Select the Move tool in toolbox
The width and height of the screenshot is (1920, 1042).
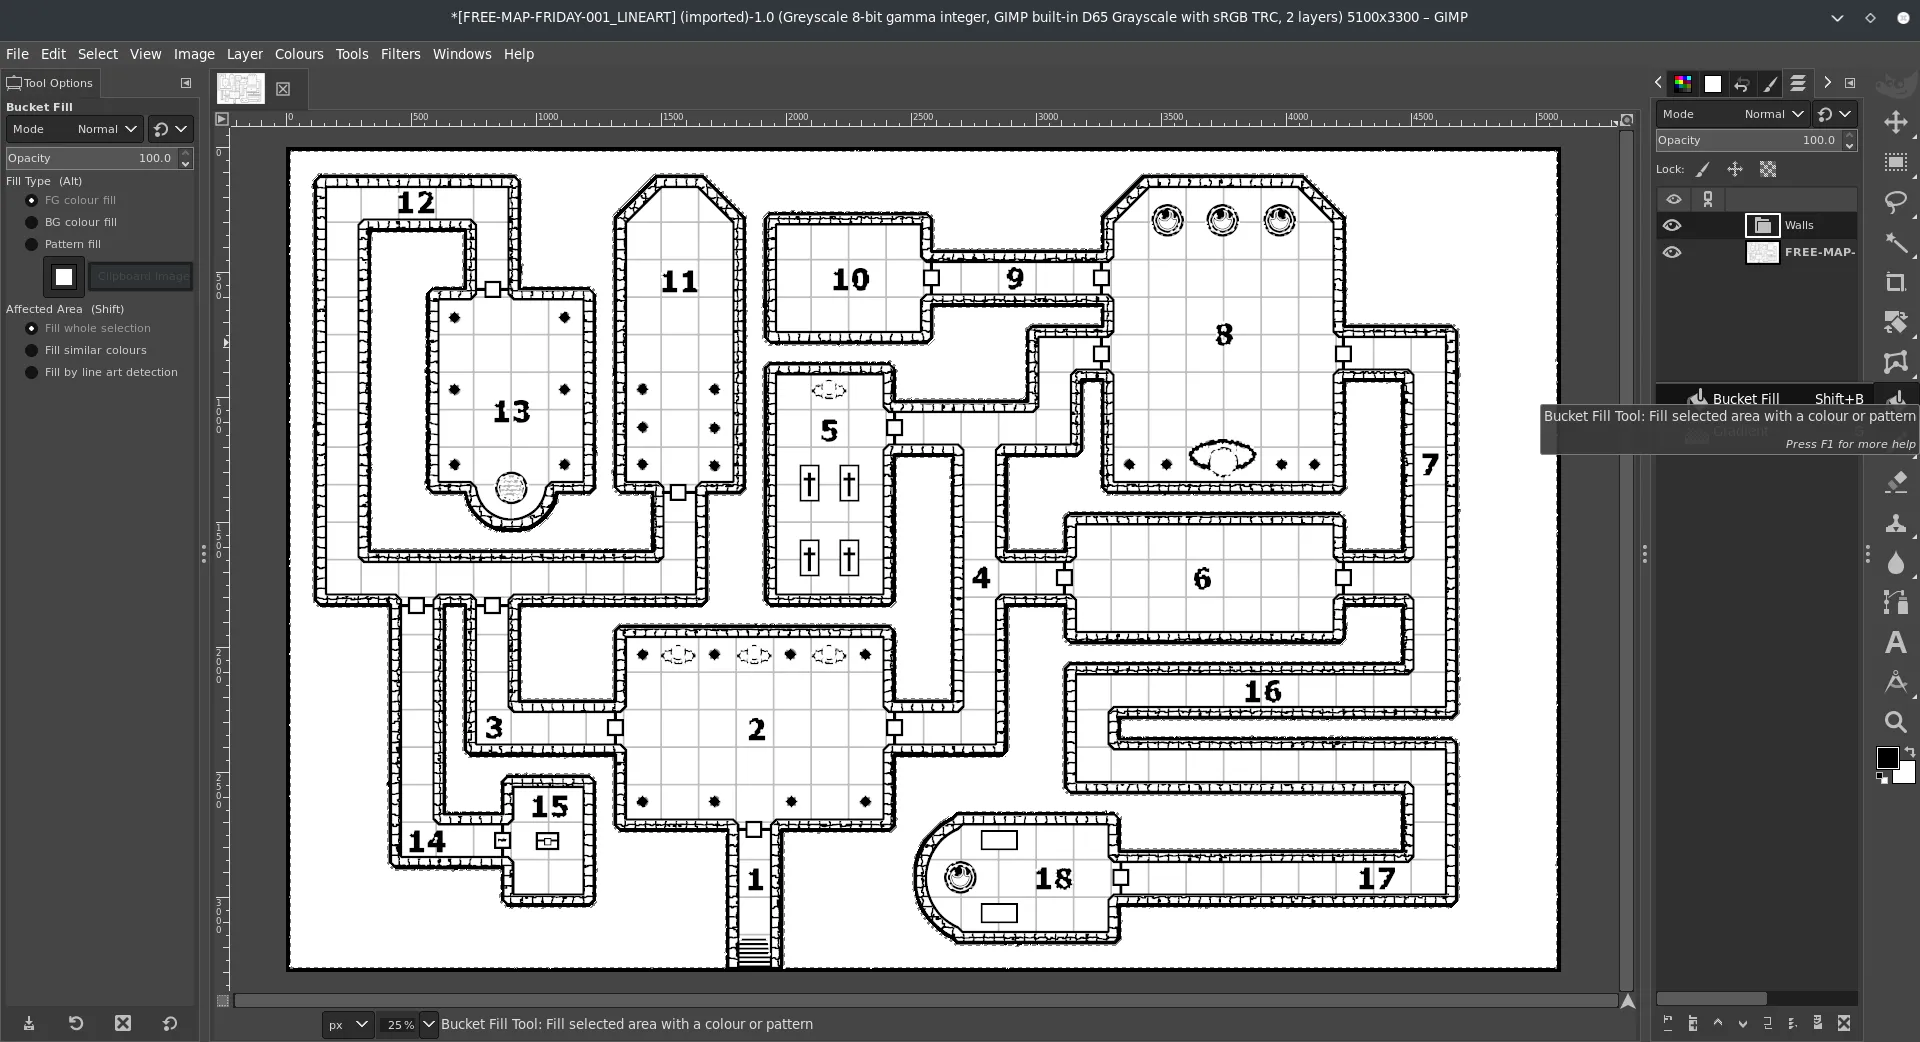1895,122
